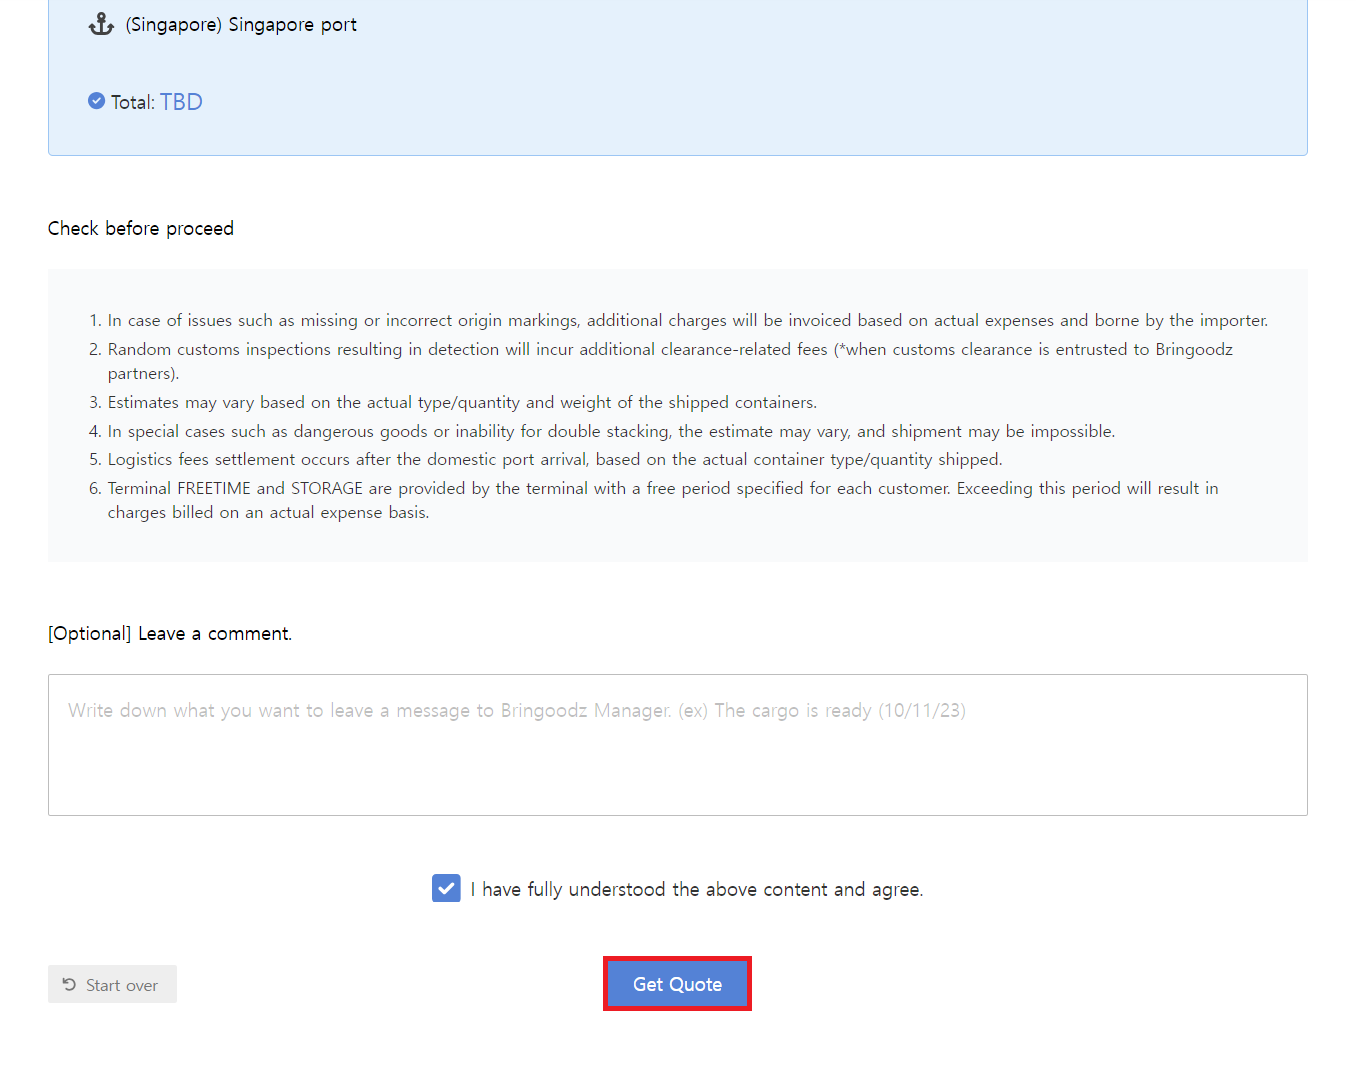This screenshot has width=1356, height=1081.
Task: Click notice 2 about random customs inspections
Action: click(x=669, y=350)
